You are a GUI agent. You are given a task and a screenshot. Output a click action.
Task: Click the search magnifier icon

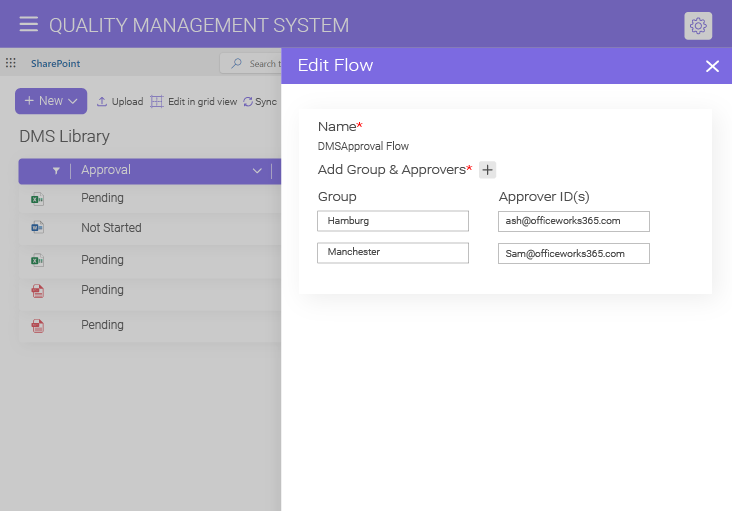pyautogui.click(x=237, y=63)
